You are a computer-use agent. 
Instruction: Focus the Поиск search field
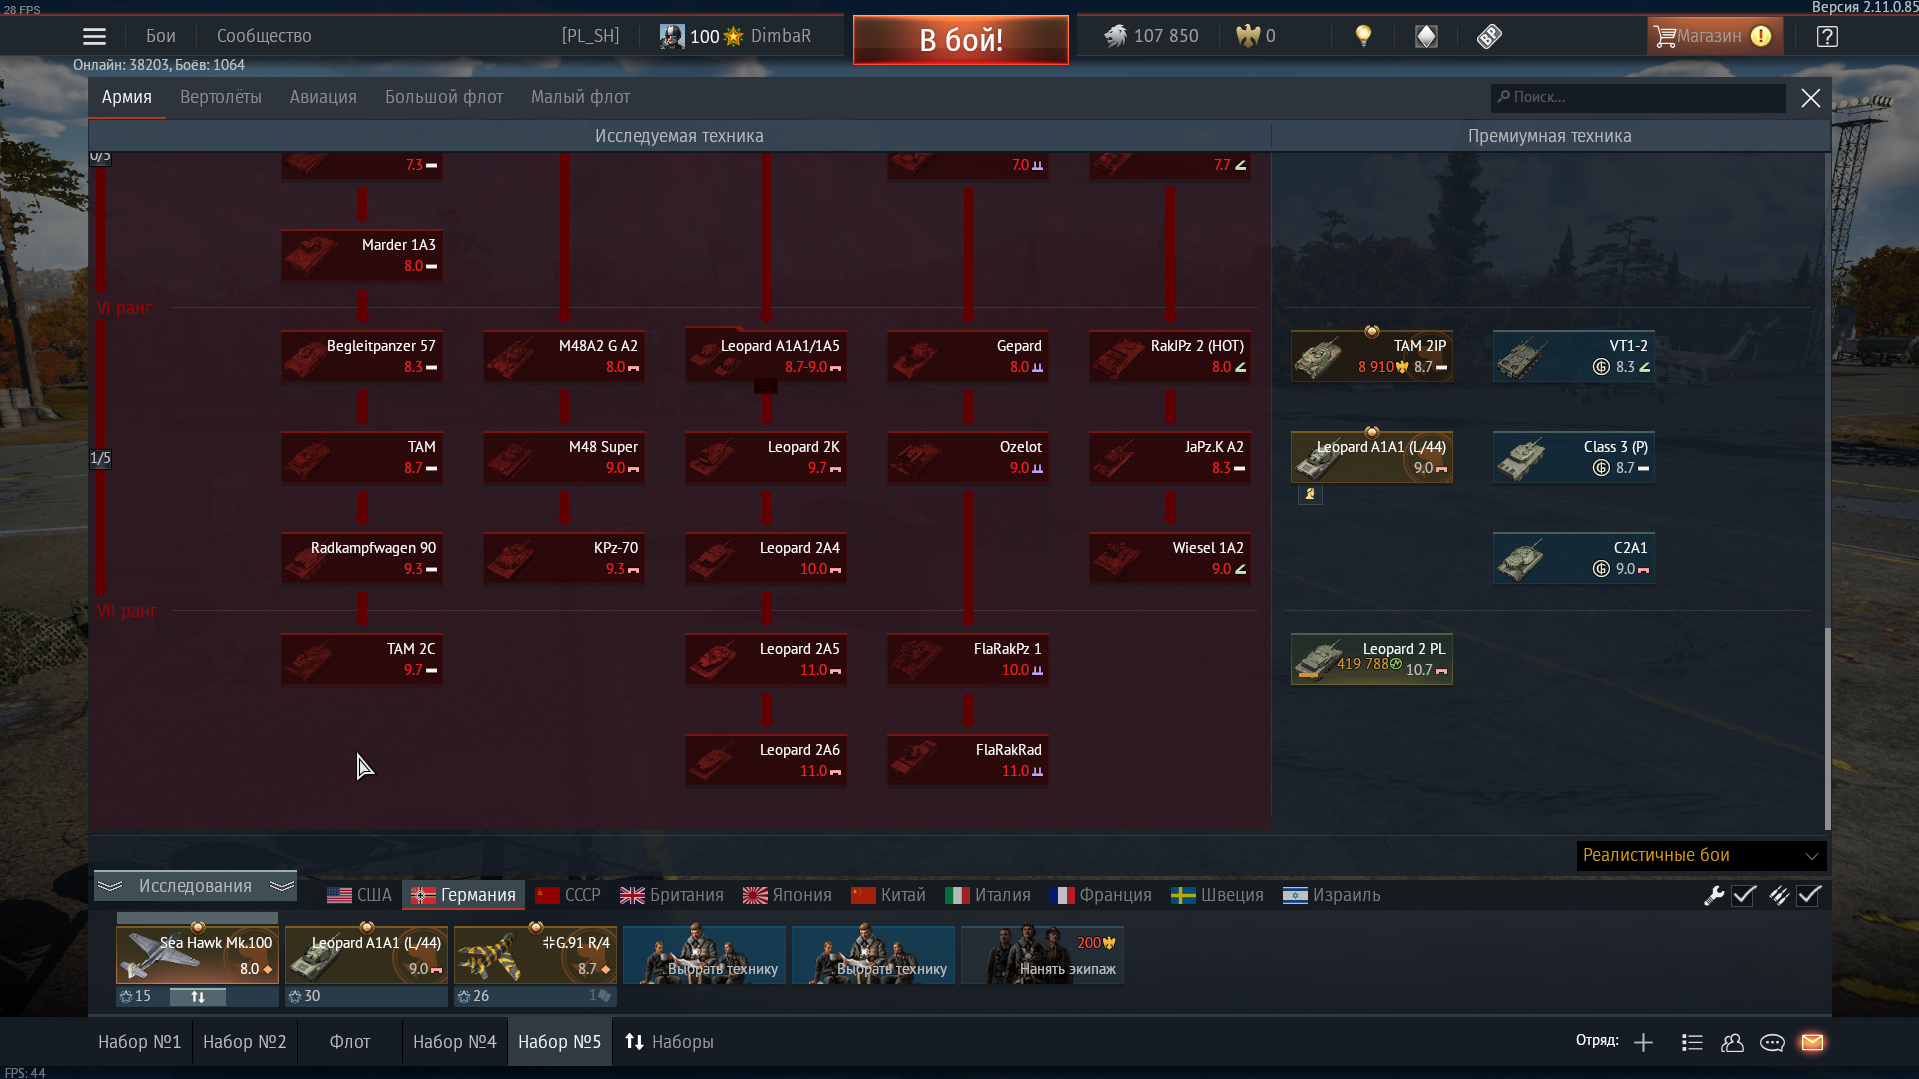click(x=1638, y=97)
